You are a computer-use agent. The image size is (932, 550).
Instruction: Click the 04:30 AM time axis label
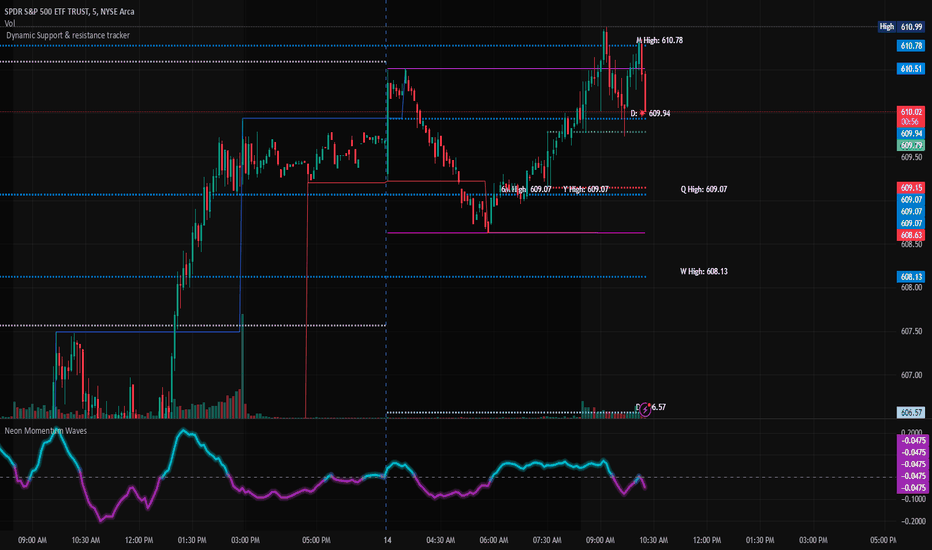point(440,540)
